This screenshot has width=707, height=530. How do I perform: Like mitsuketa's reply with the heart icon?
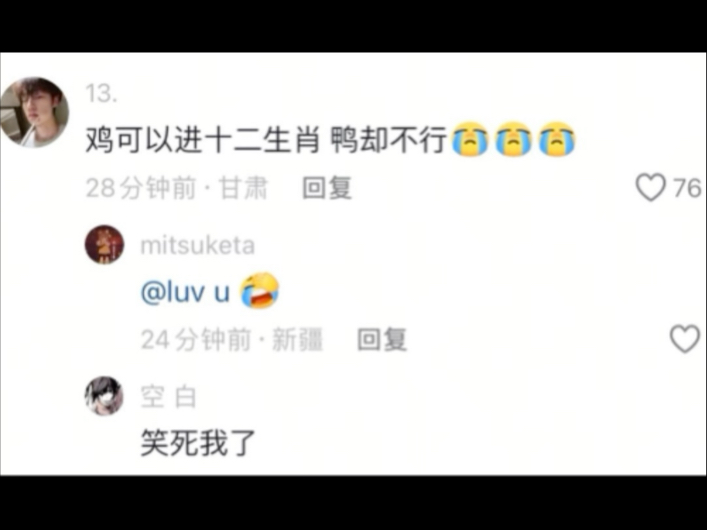685,339
